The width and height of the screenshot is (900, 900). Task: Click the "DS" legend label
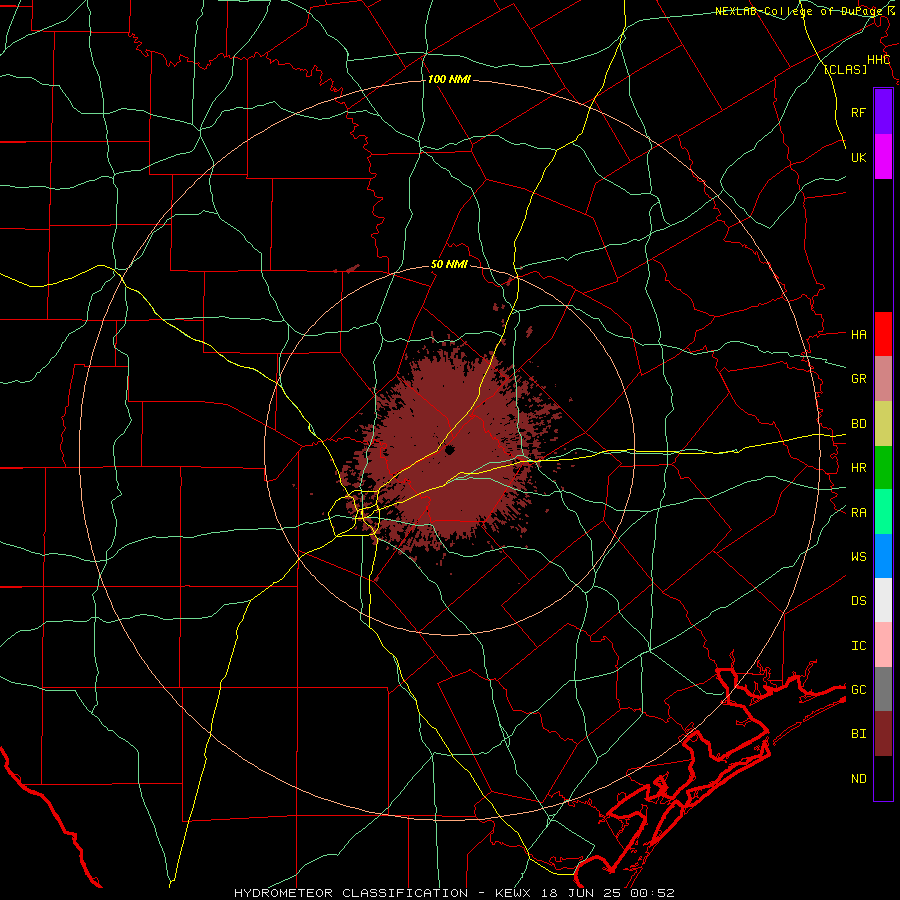point(859,600)
